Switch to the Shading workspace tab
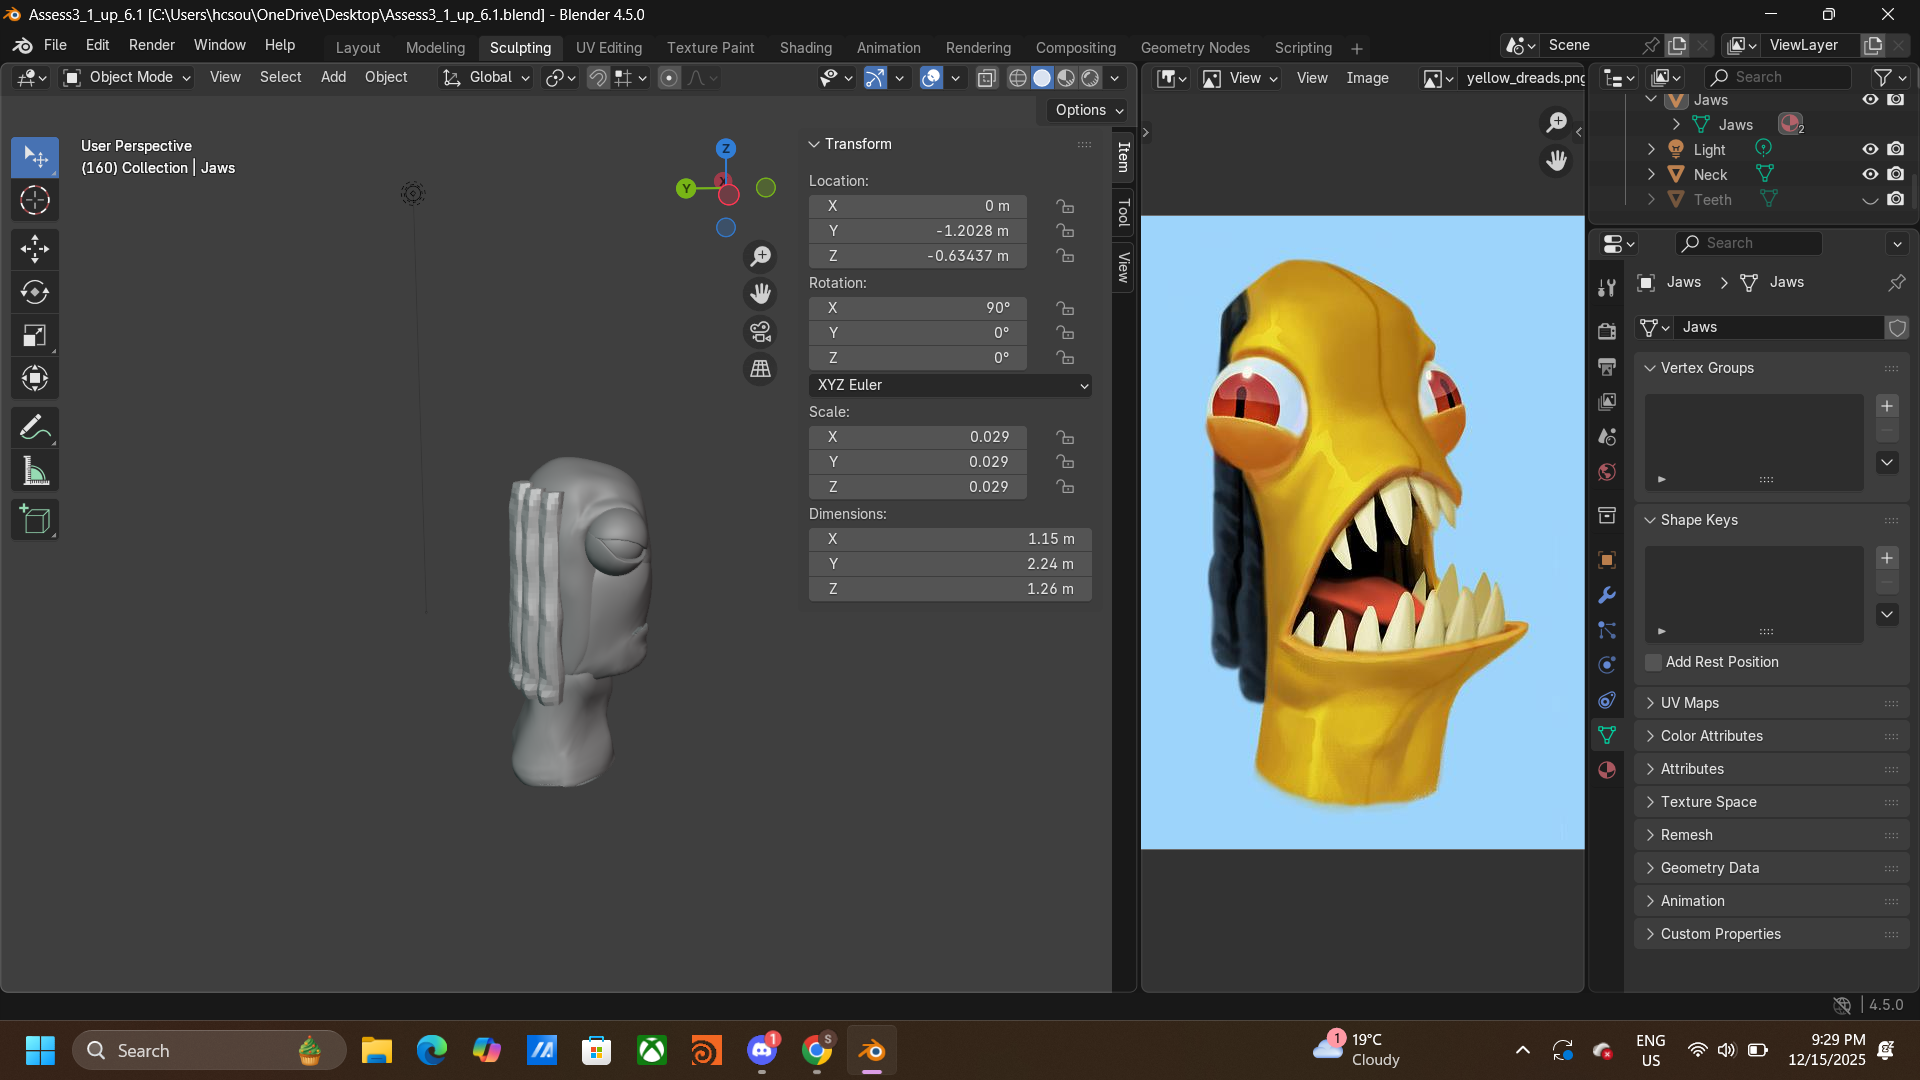1920x1080 pixels. 805,48
